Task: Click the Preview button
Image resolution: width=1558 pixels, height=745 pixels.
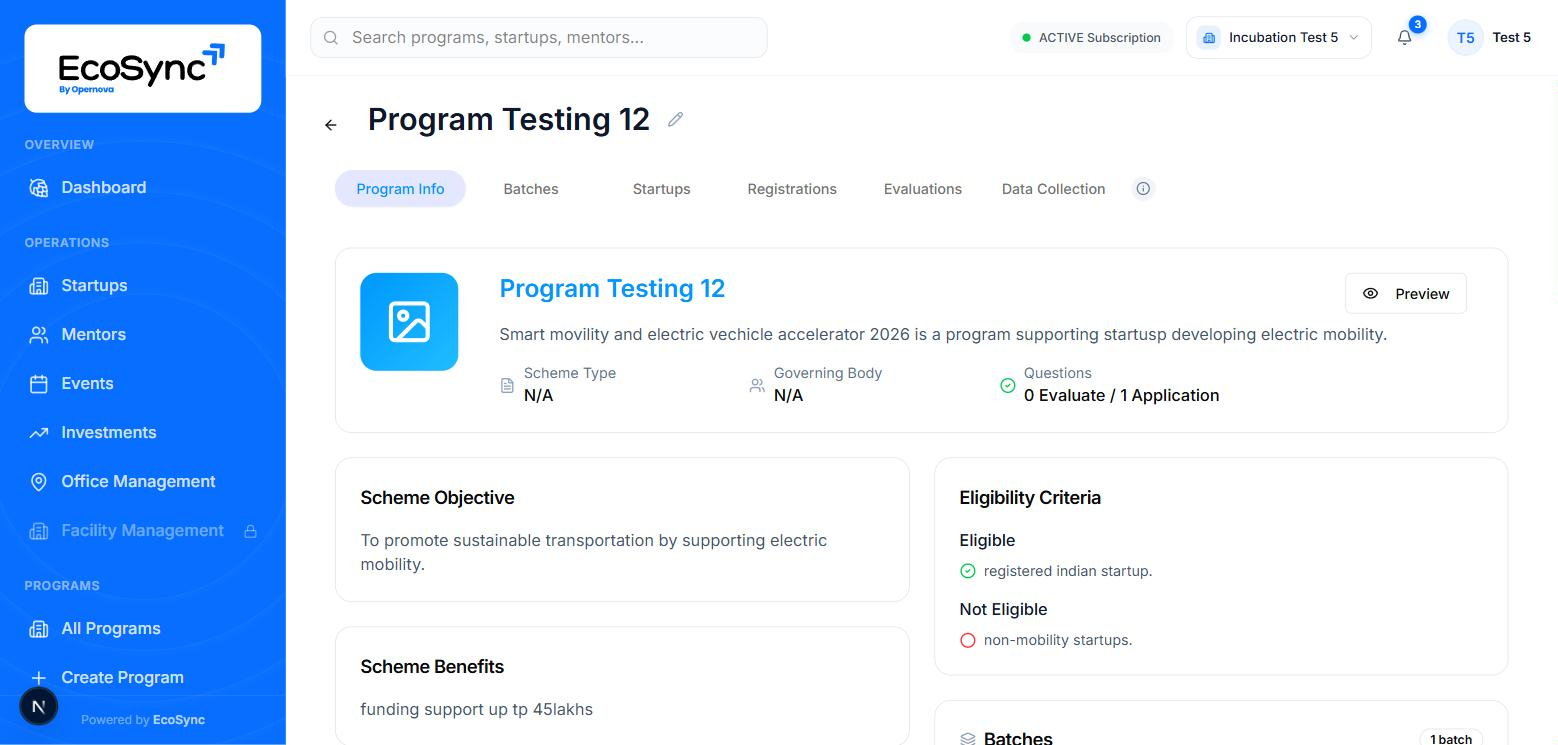Action: coord(1405,293)
